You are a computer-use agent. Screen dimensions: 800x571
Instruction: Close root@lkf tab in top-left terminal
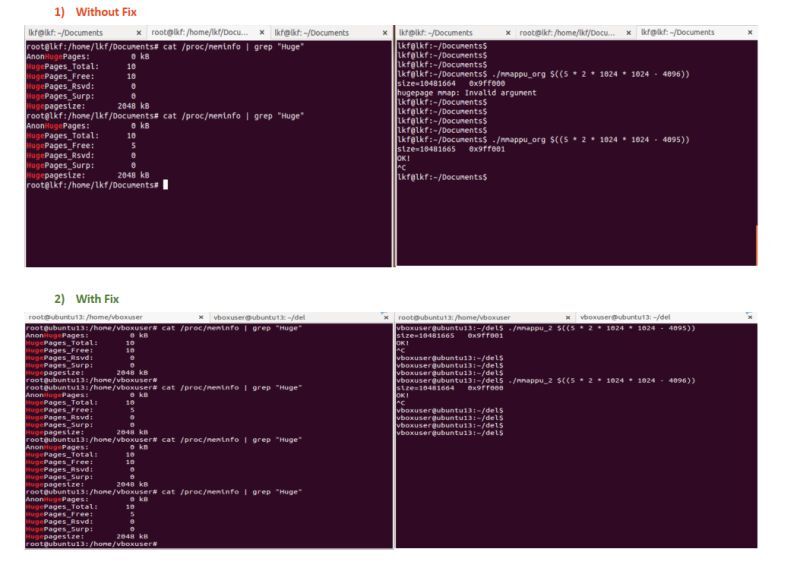pyautogui.click(x=262, y=33)
